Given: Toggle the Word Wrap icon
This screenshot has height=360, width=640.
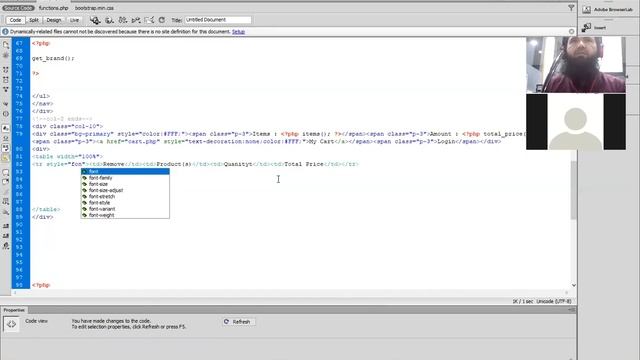Looking at the screenshot, I should [x=6, y=148].
